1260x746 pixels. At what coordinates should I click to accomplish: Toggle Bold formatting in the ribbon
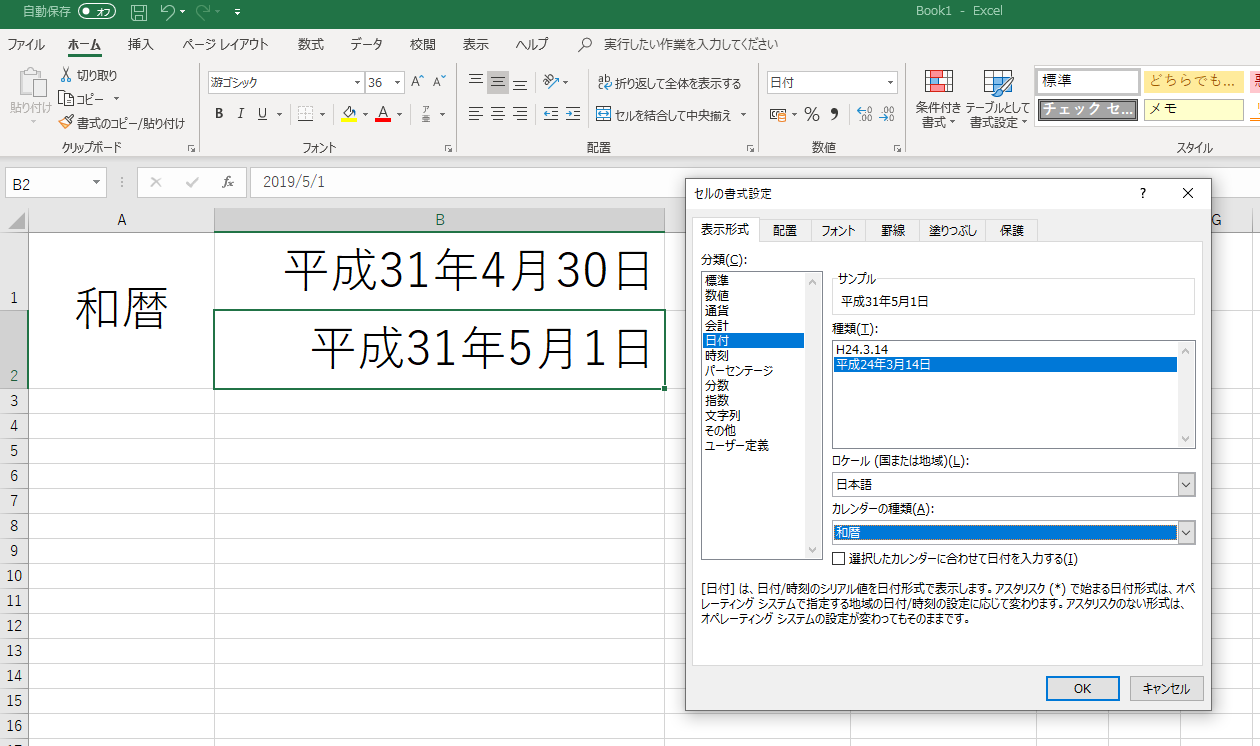click(x=219, y=114)
